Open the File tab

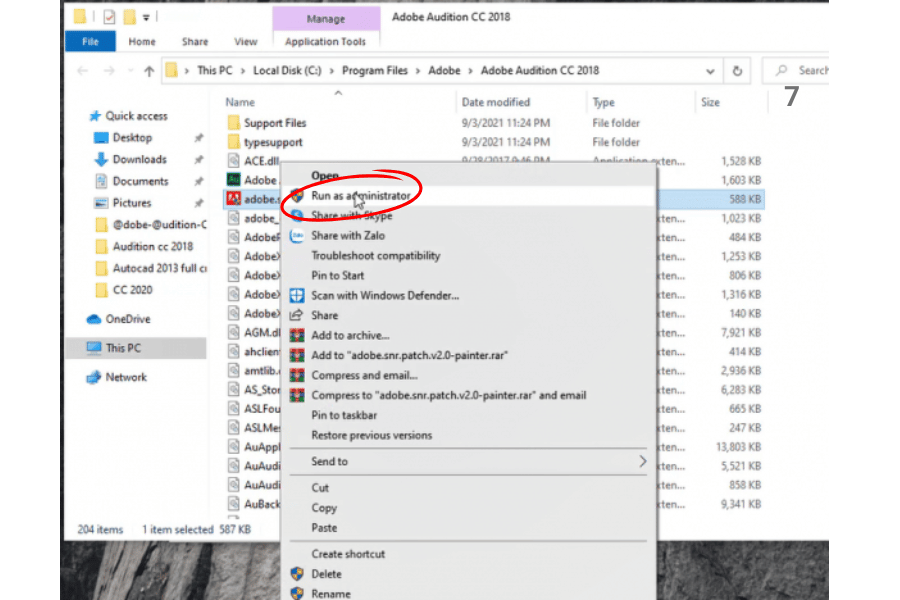[90, 42]
